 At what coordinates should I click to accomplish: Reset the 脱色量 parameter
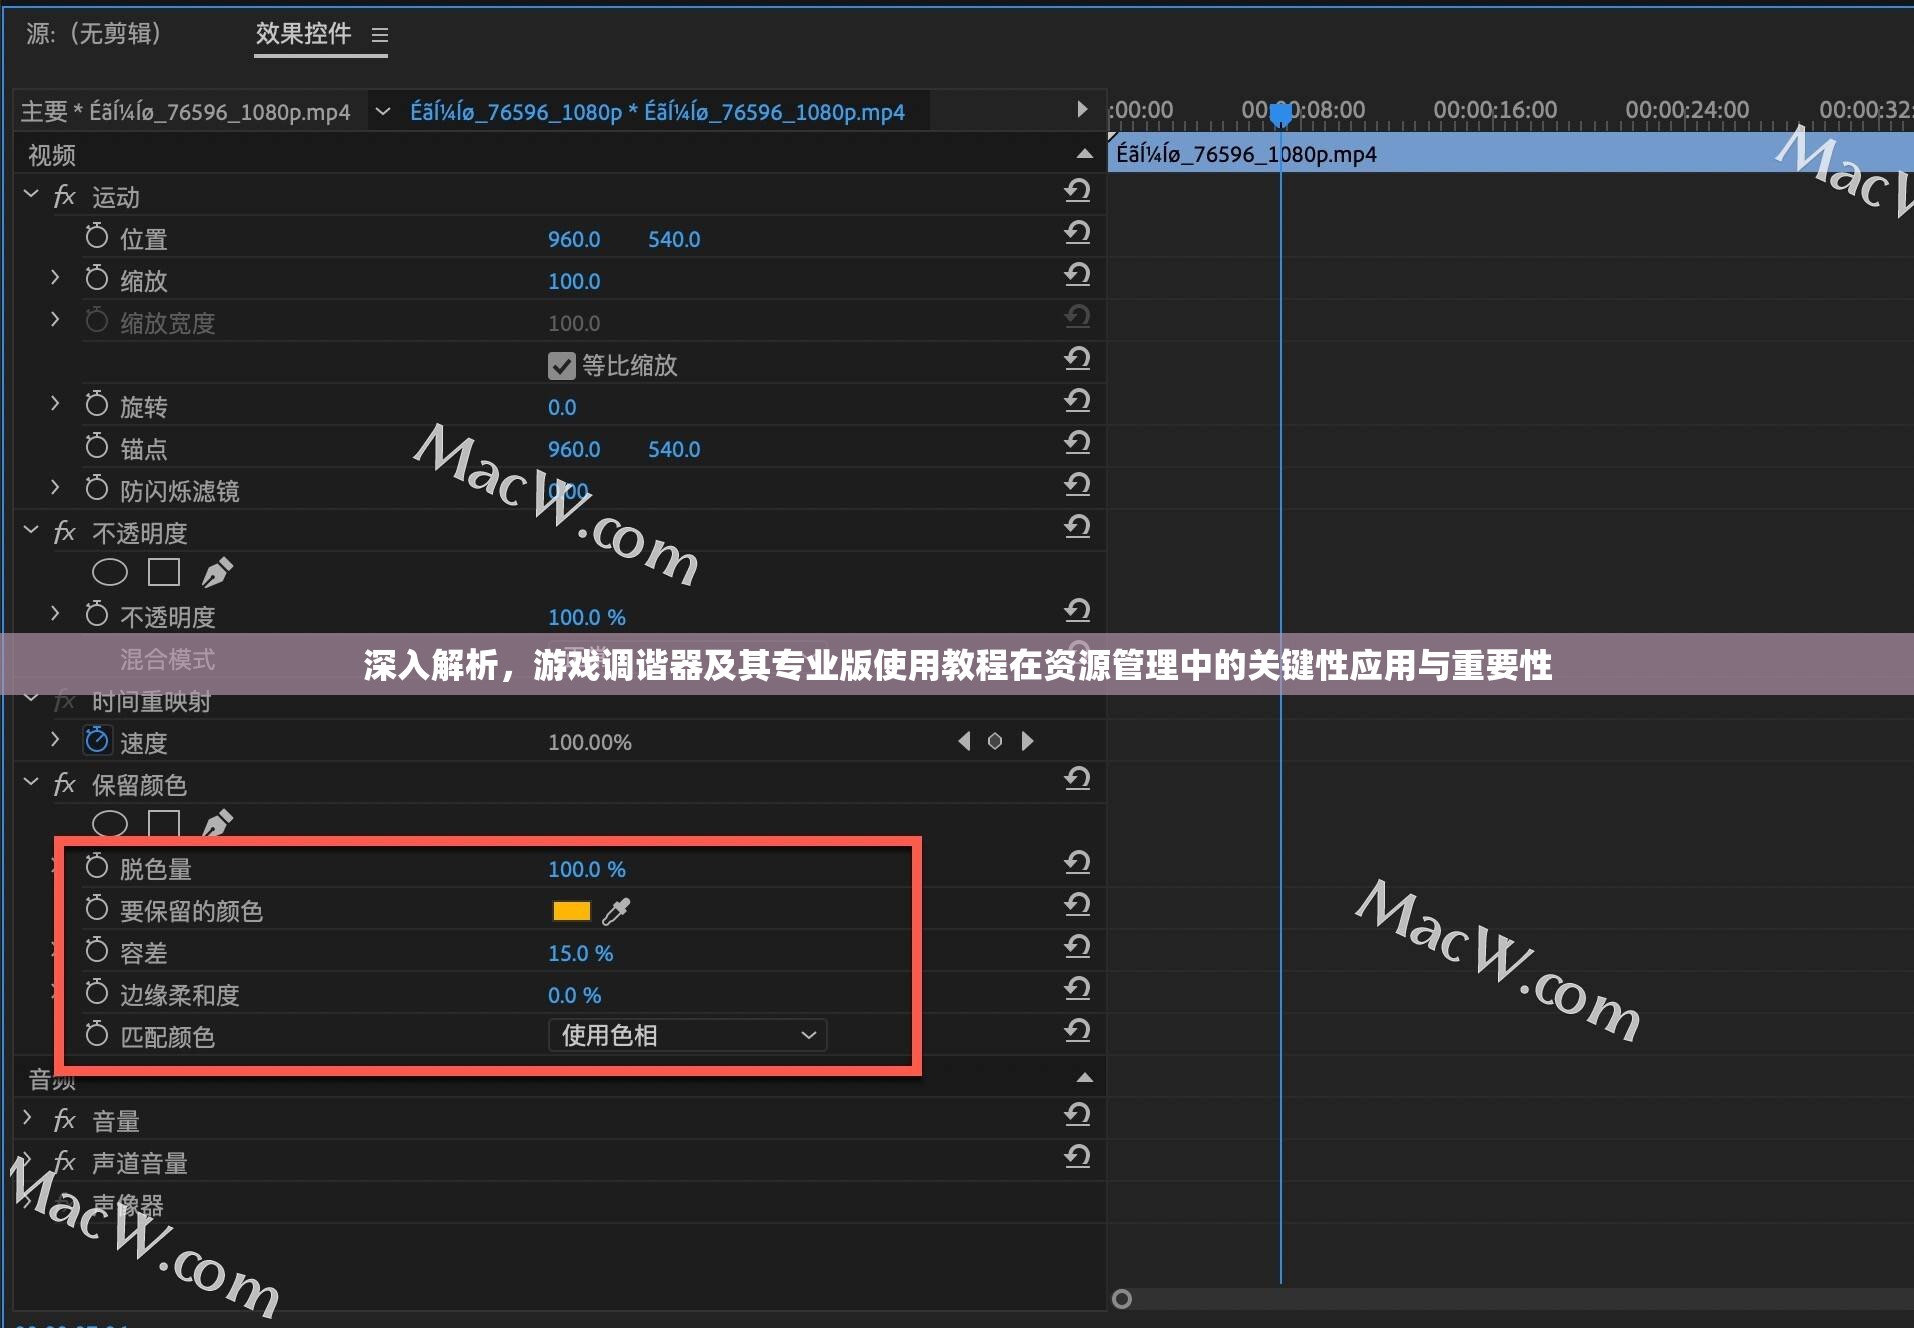point(1077,864)
